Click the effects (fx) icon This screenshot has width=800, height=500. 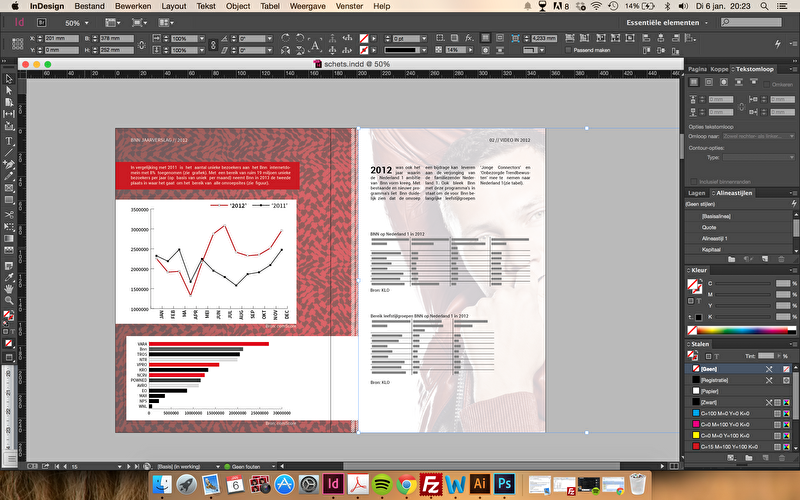tap(469, 38)
